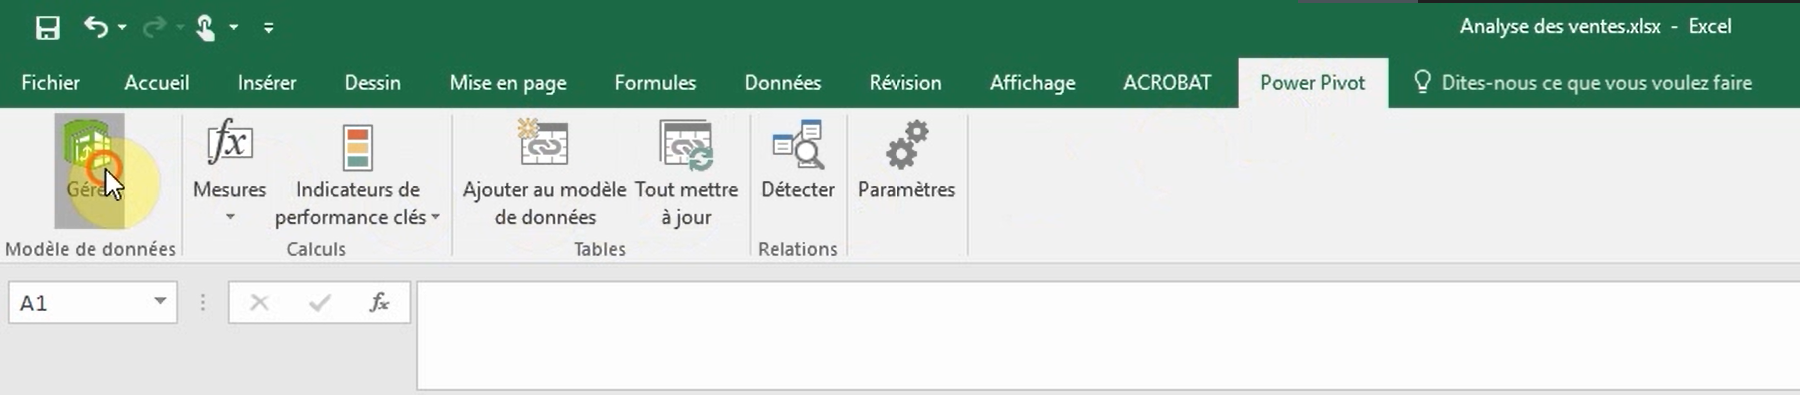Image resolution: width=1800 pixels, height=395 pixels.
Task: Click Tout mettre à jour icon
Action: point(686,145)
